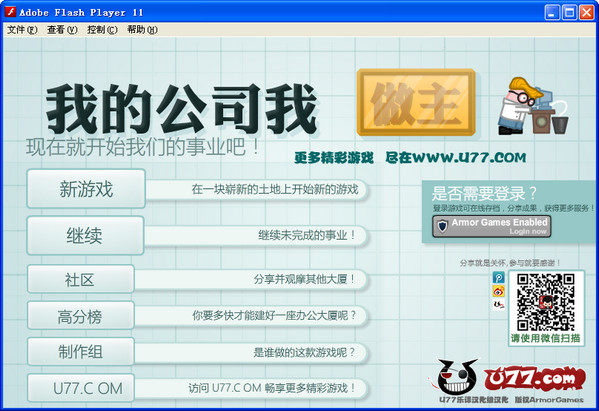Click the third share icon below Weibo
Screen dimensions: 599x411
(499, 304)
